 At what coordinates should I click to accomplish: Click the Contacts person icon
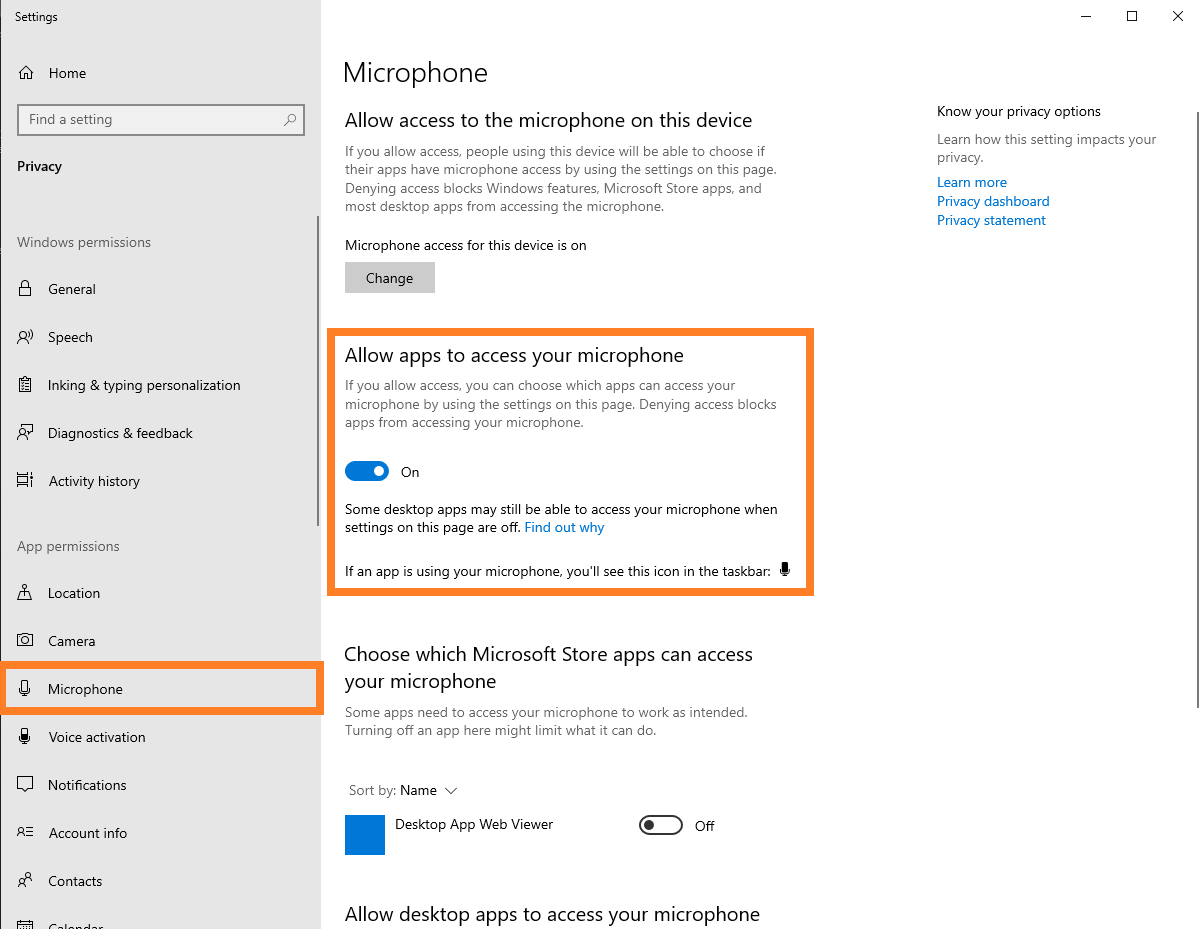[26, 881]
